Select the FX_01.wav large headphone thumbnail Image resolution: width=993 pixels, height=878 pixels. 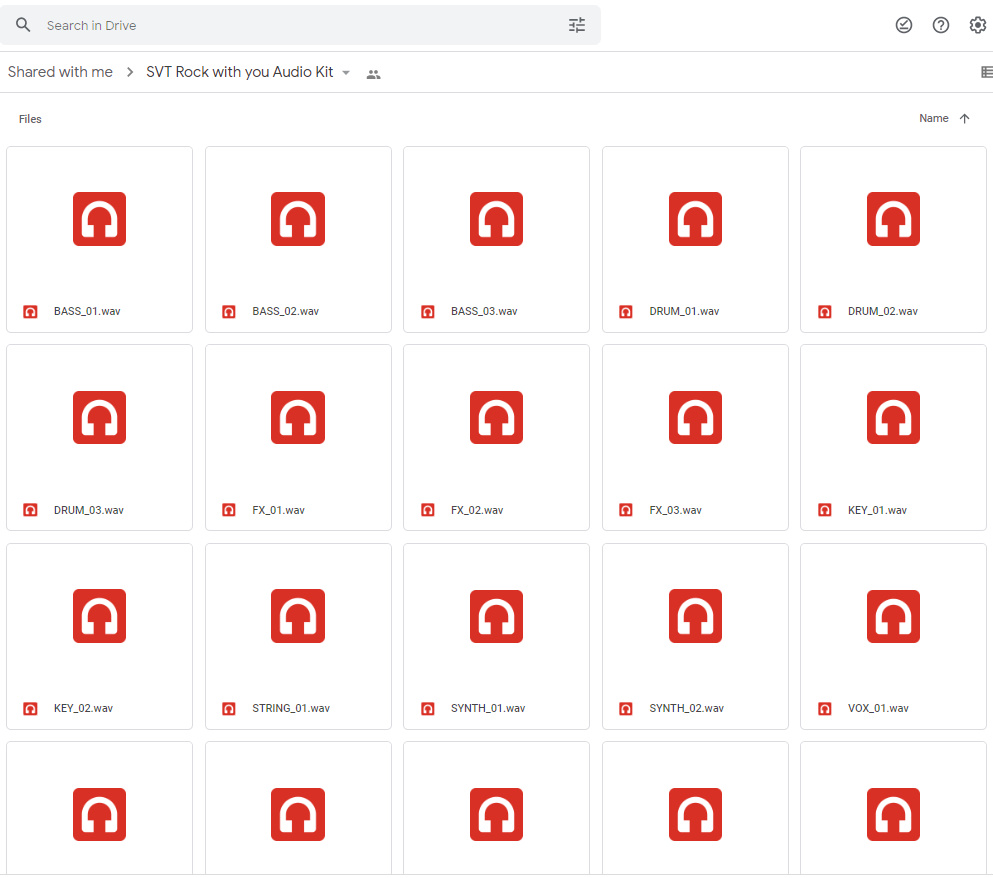pos(298,417)
